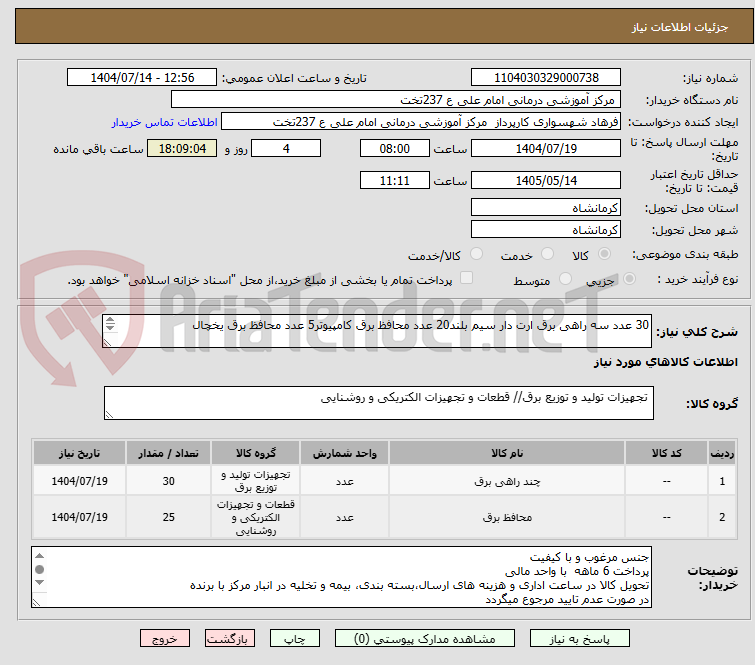Screen dimensions: 755x665
Task: Click the خروج exit button
Action: (165, 639)
